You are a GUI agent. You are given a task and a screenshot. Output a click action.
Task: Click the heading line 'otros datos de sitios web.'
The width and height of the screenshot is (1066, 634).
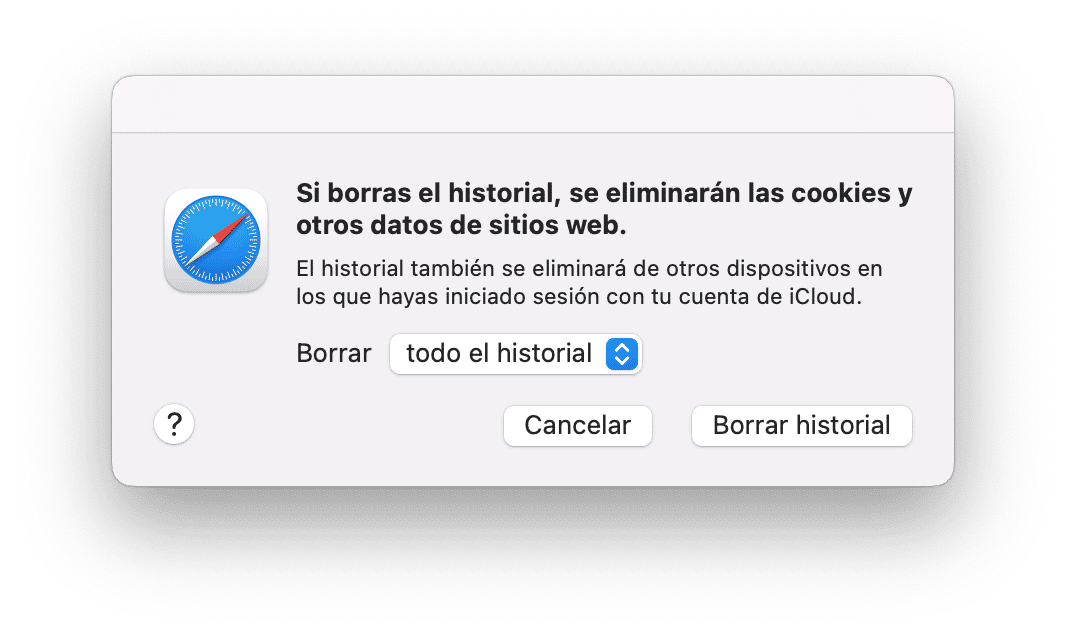click(x=461, y=225)
